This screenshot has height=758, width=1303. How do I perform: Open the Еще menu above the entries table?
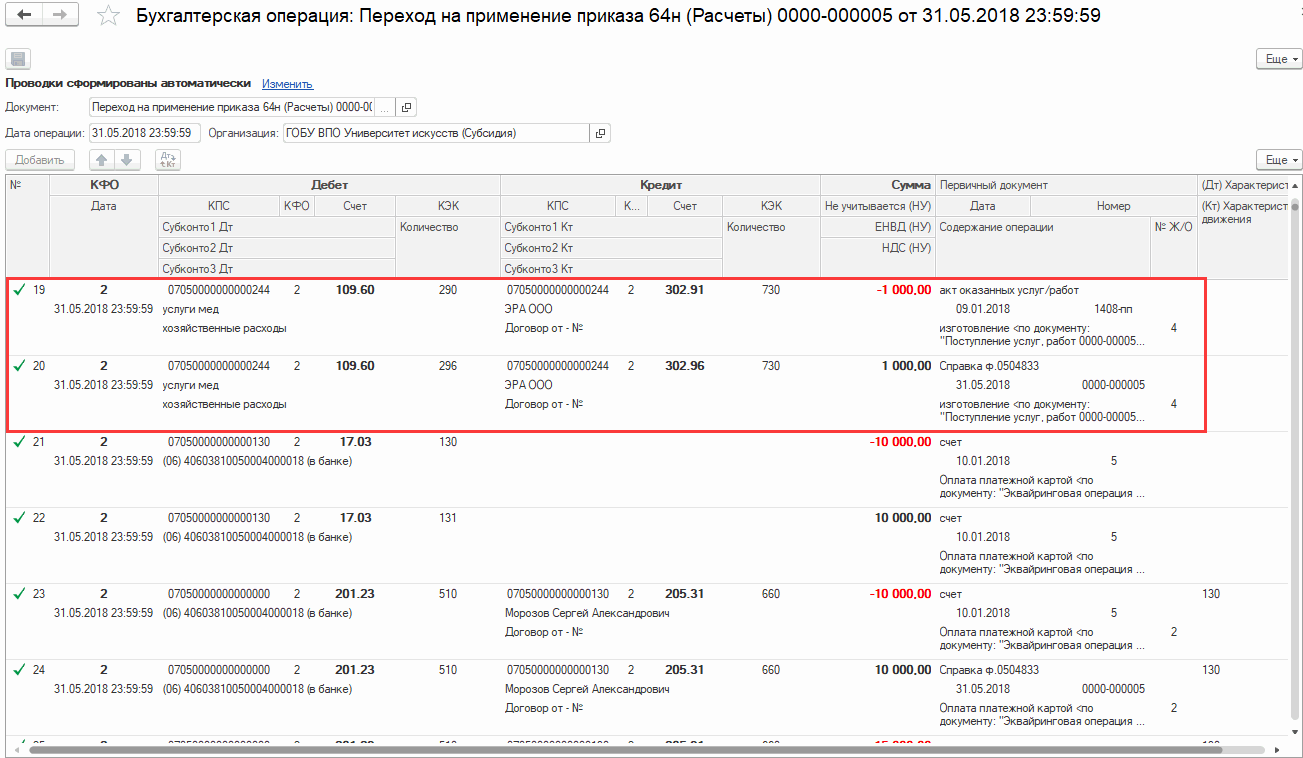(1279, 160)
